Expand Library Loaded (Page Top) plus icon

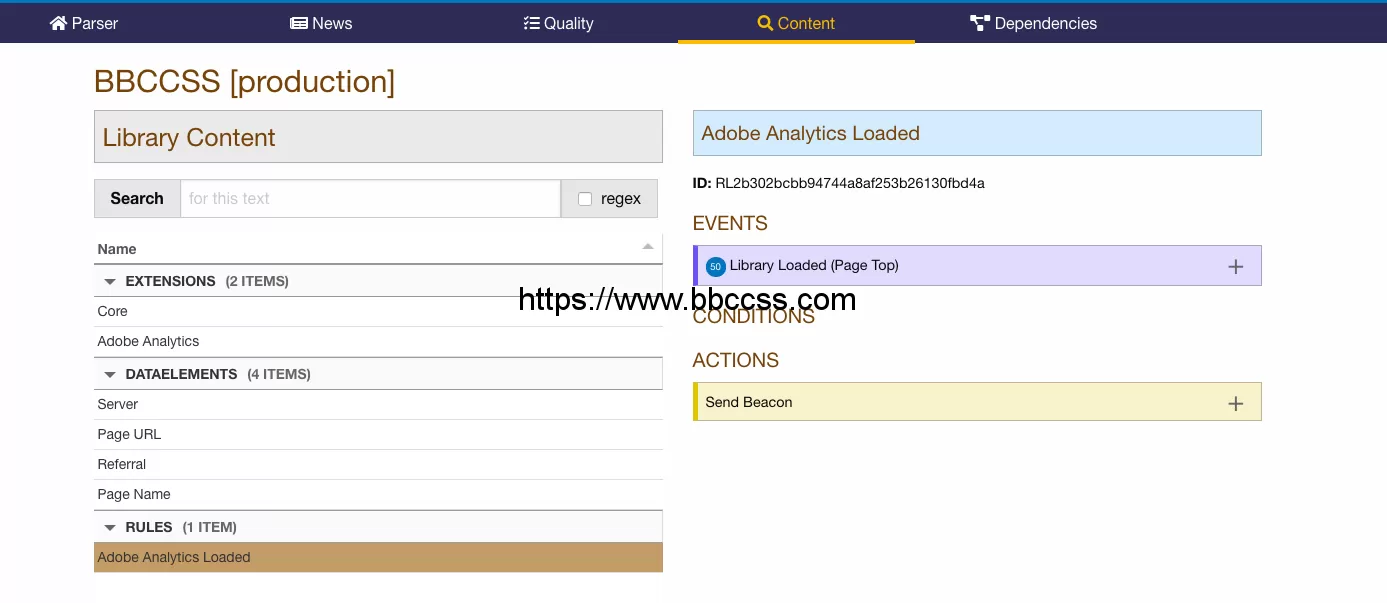click(1236, 266)
